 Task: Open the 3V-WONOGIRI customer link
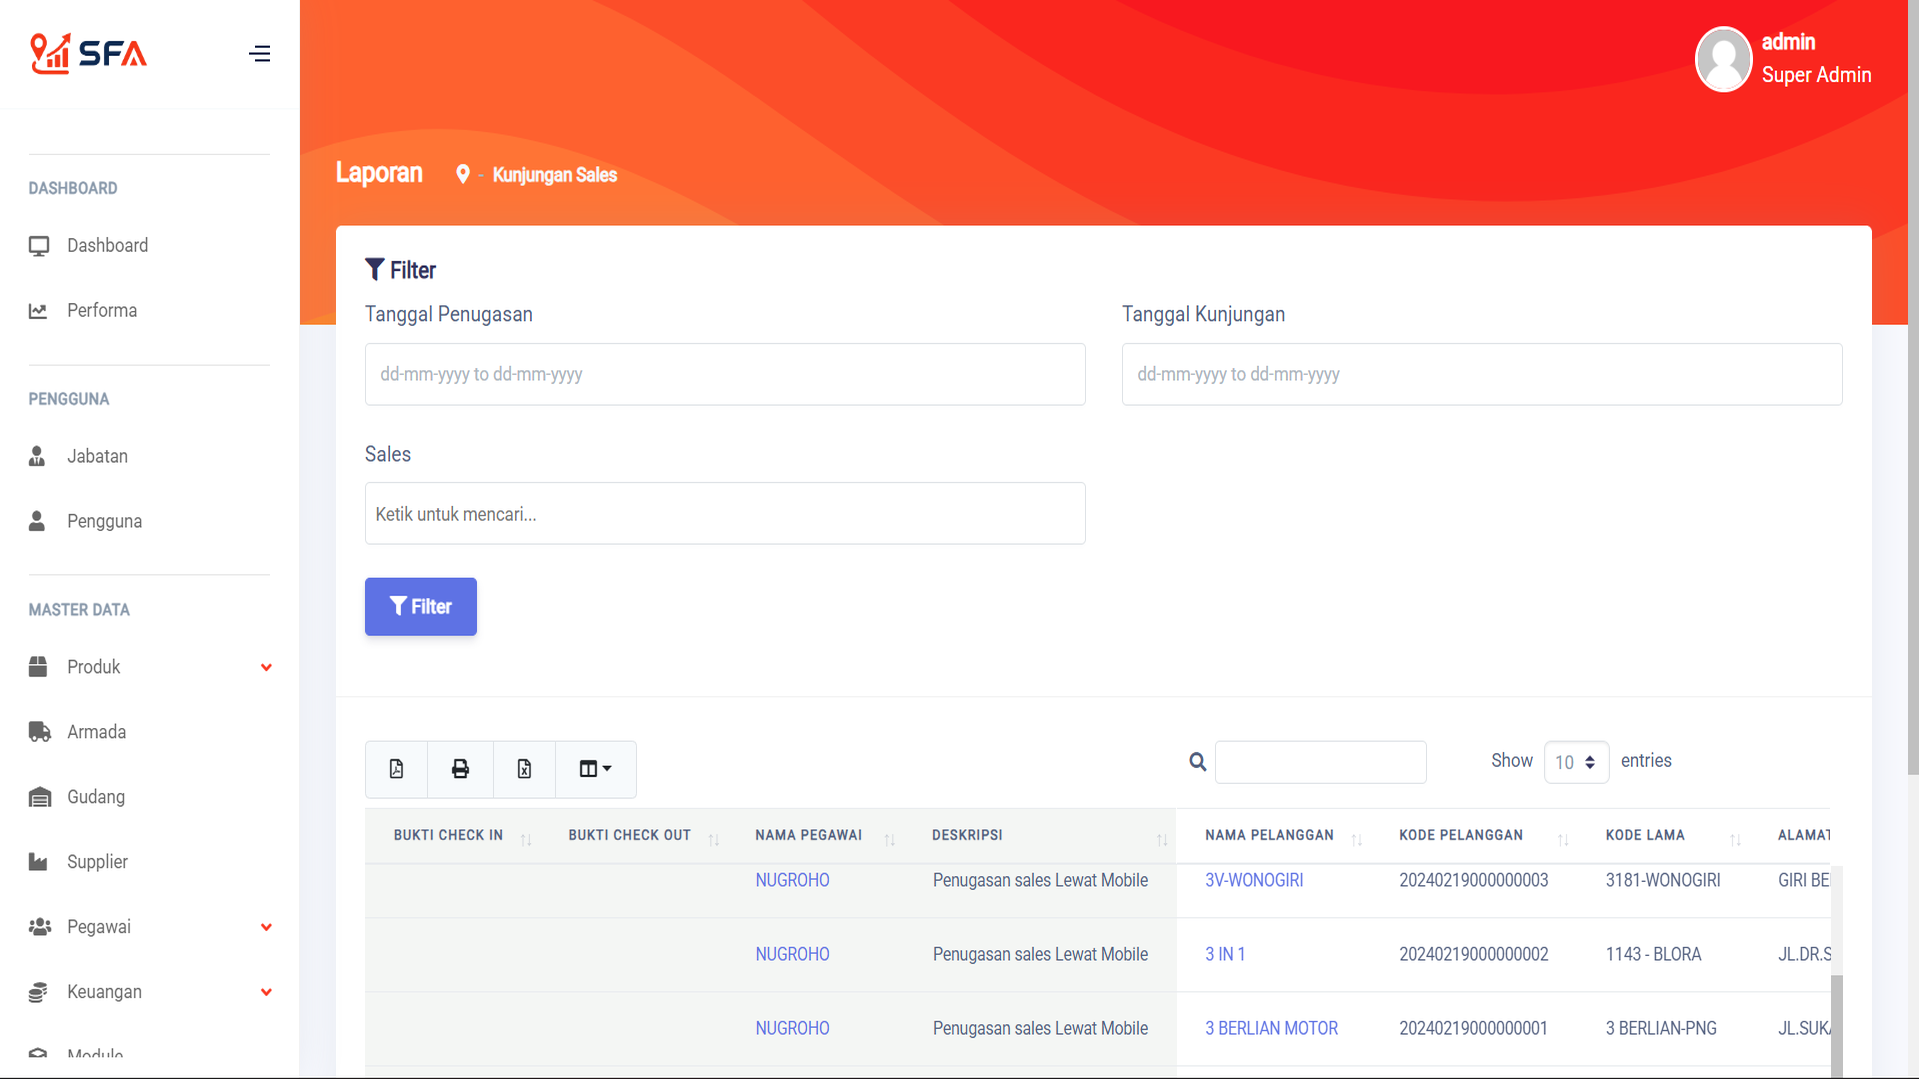1254,881
